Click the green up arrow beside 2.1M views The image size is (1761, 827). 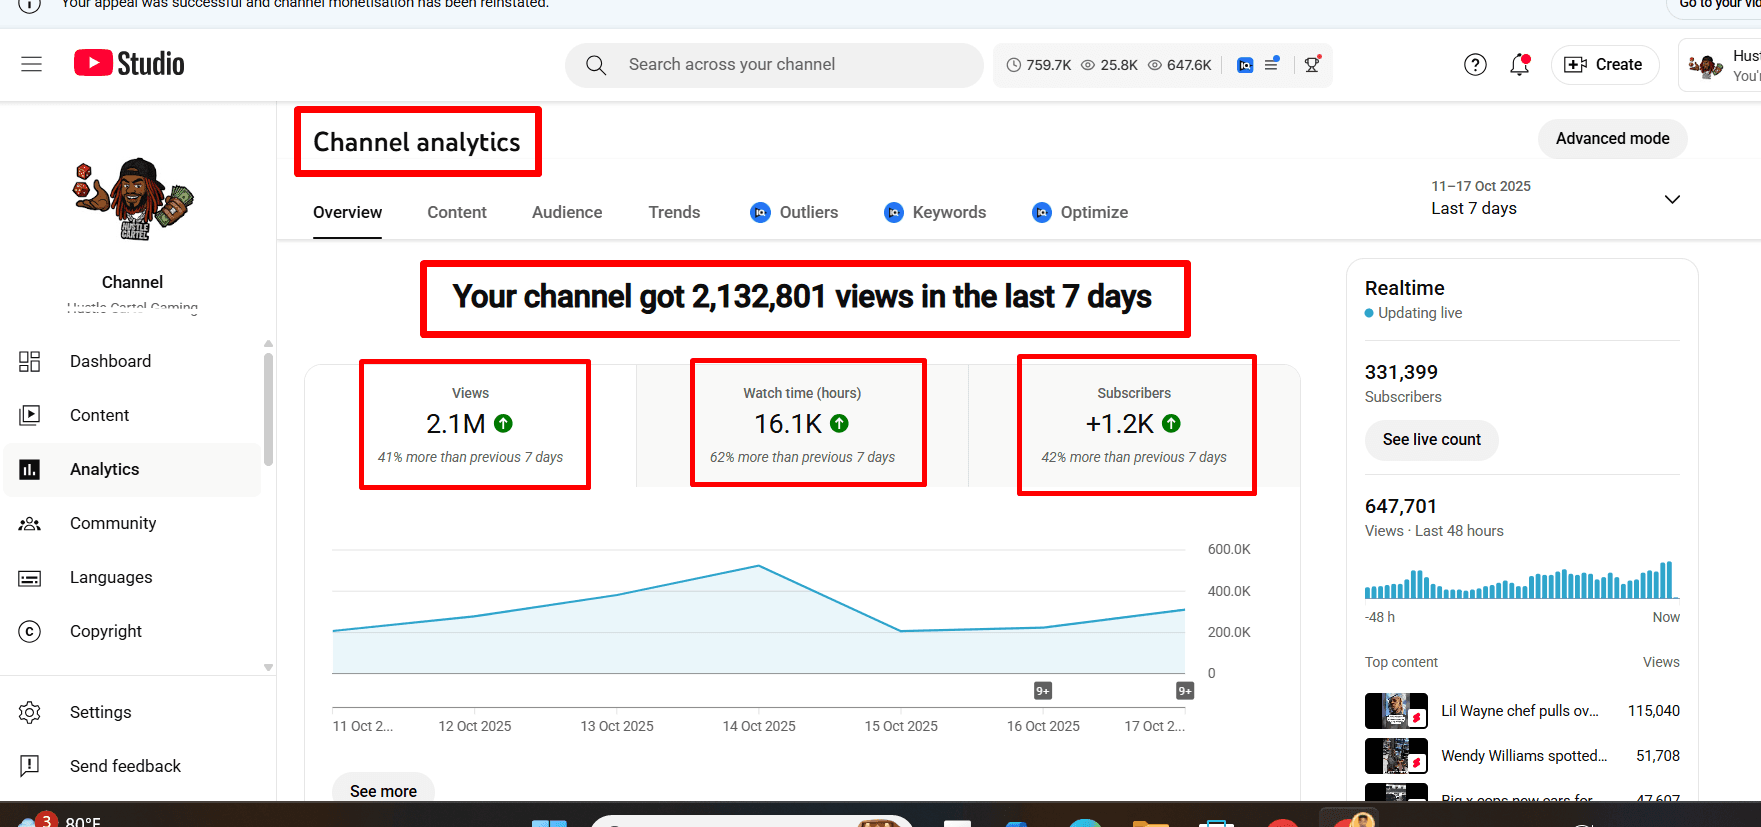(503, 423)
